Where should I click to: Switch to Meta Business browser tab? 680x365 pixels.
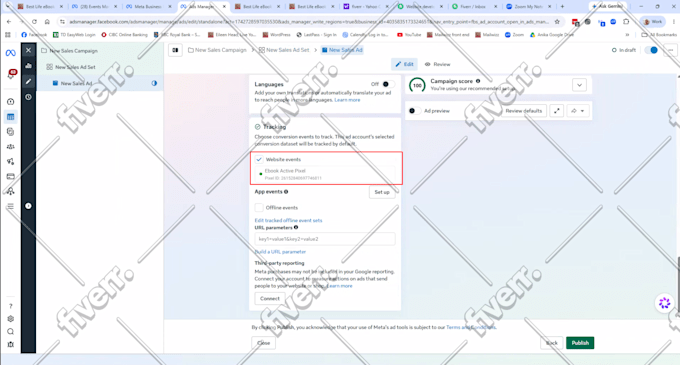point(148,7)
